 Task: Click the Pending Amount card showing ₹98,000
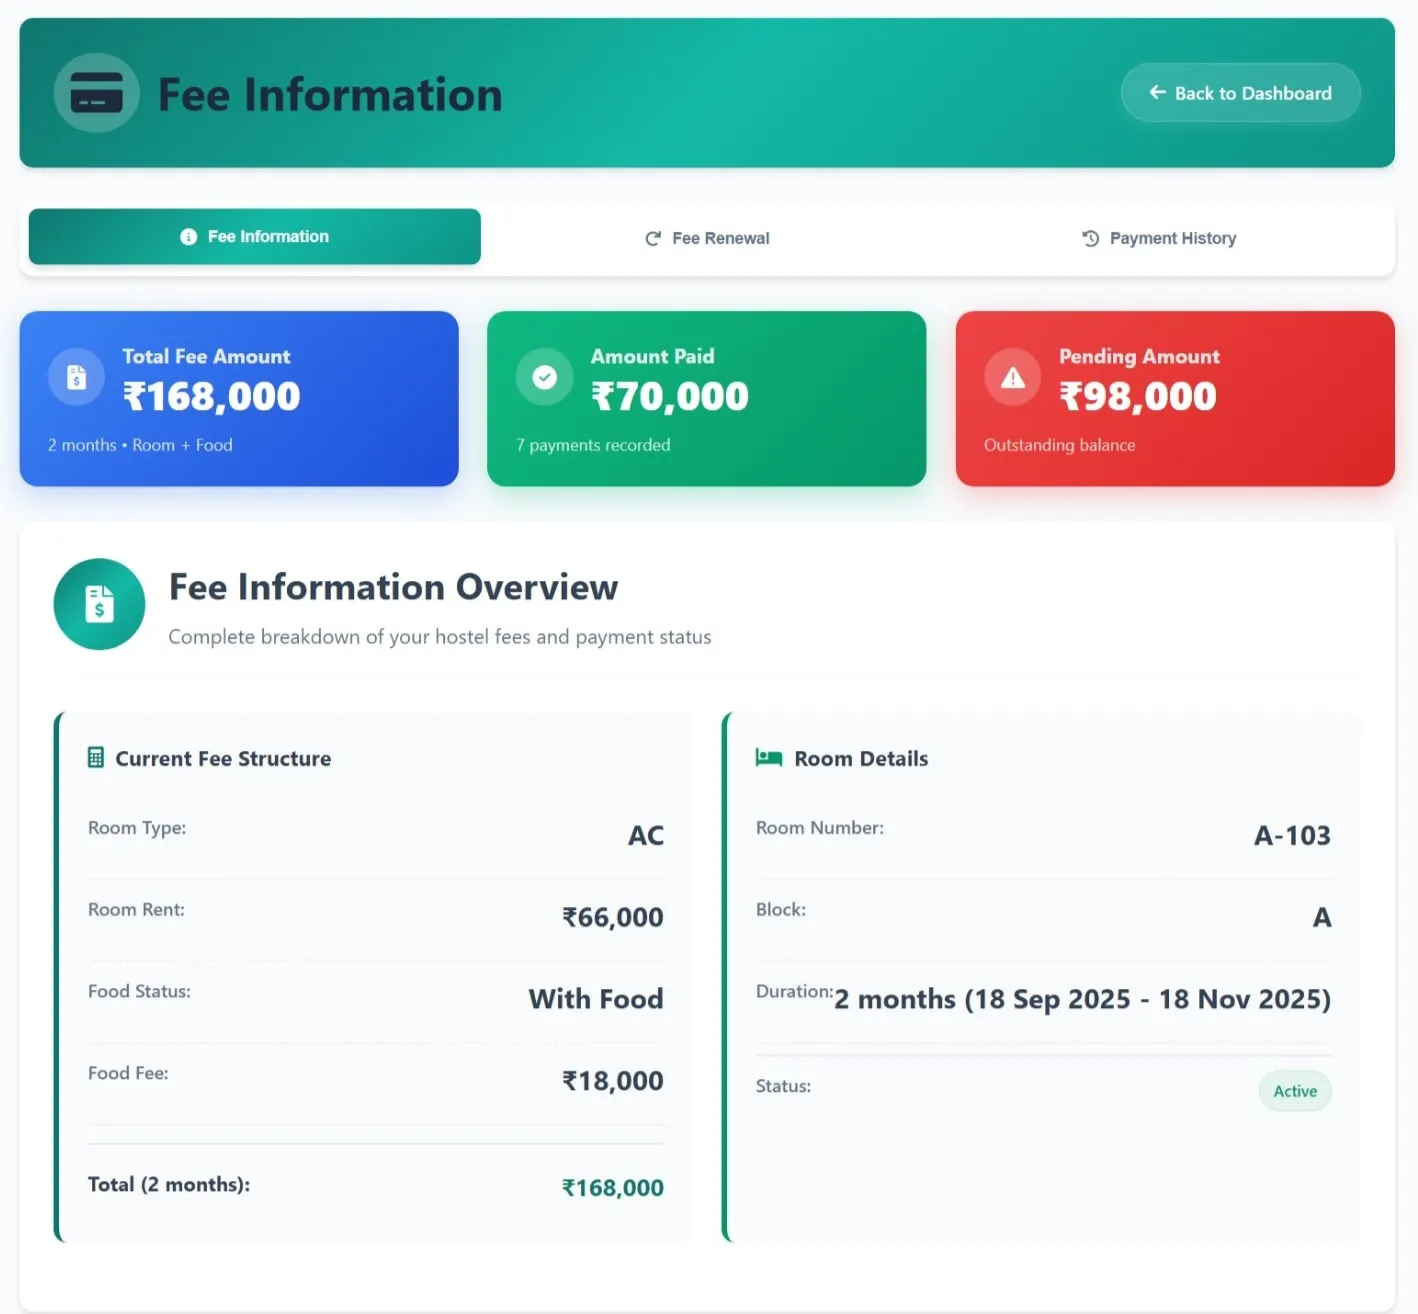pyautogui.click(x=1174, y=399)
